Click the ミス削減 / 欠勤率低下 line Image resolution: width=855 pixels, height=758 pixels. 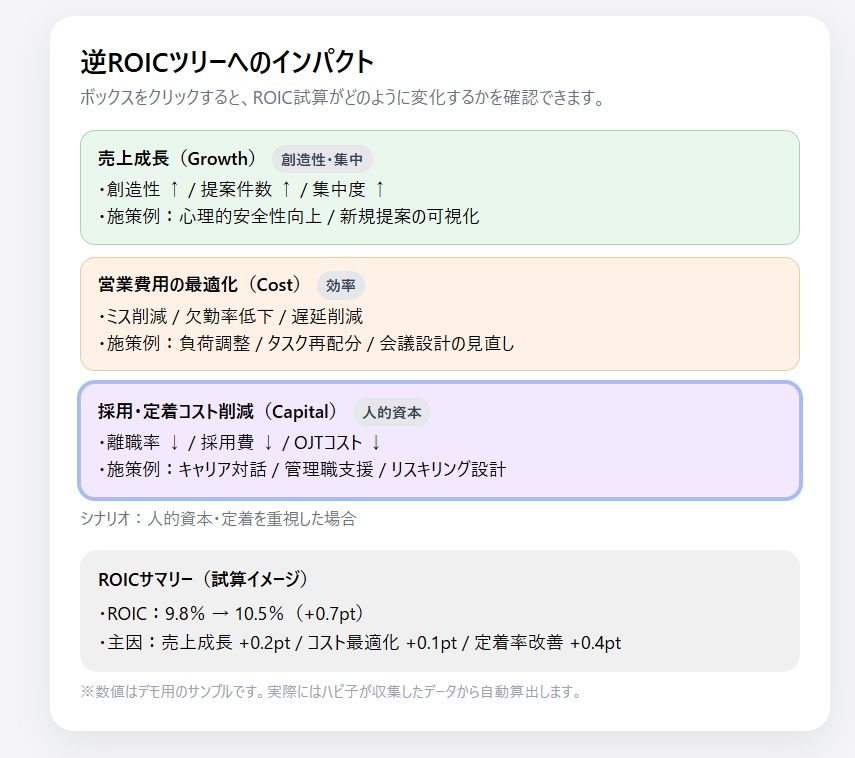(x=232, y=316)
